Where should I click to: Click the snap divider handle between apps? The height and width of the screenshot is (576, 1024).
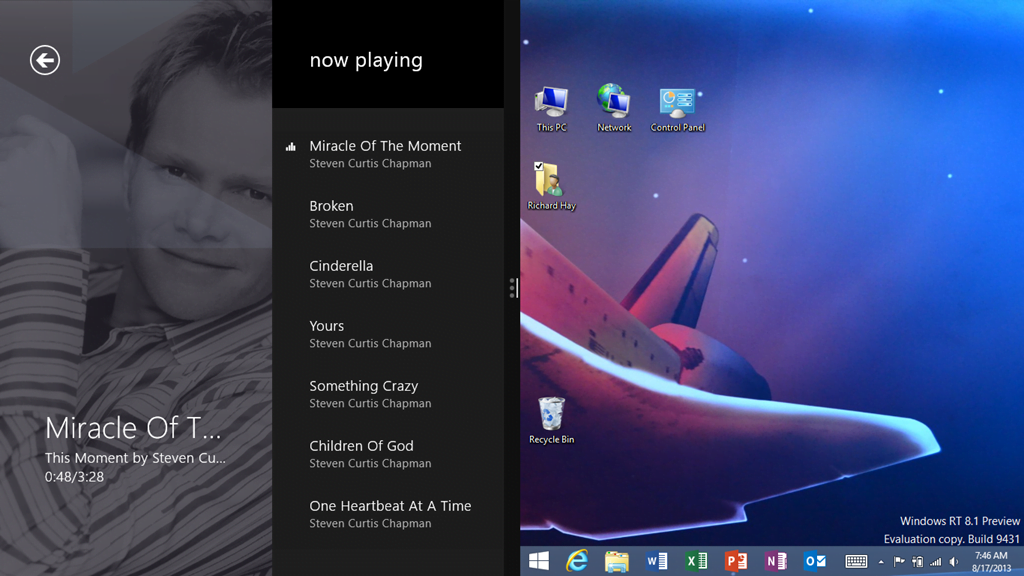coord(512,288)
